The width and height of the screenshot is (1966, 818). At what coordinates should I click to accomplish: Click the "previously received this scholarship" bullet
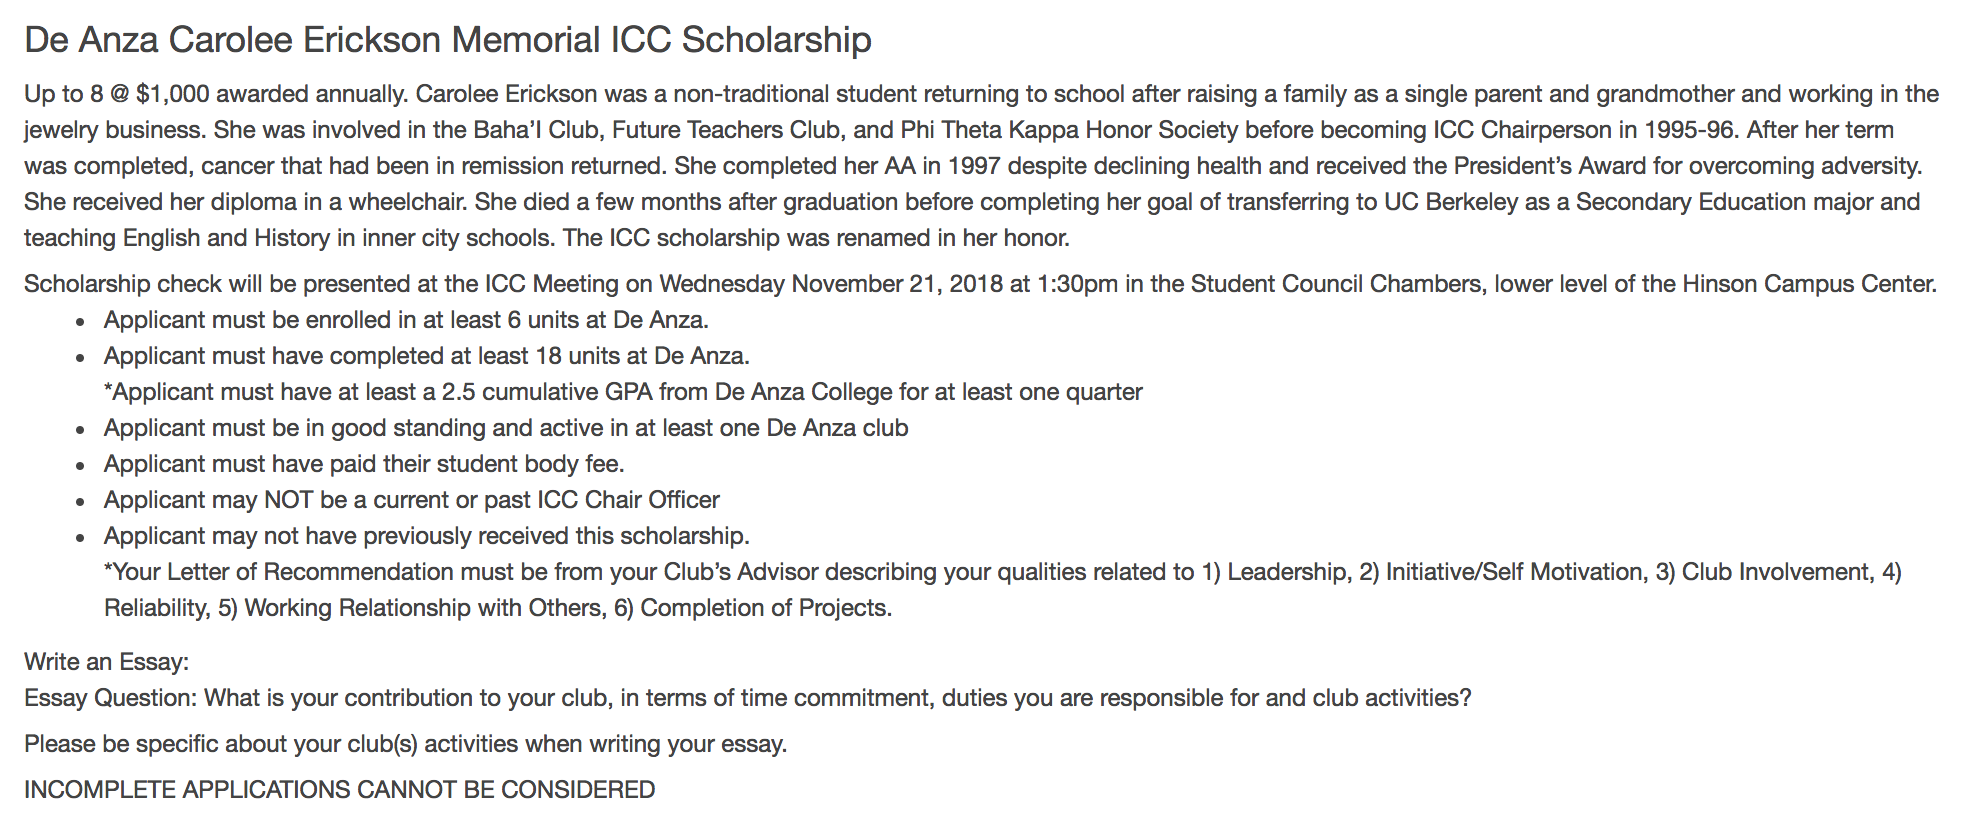(426, 536)
